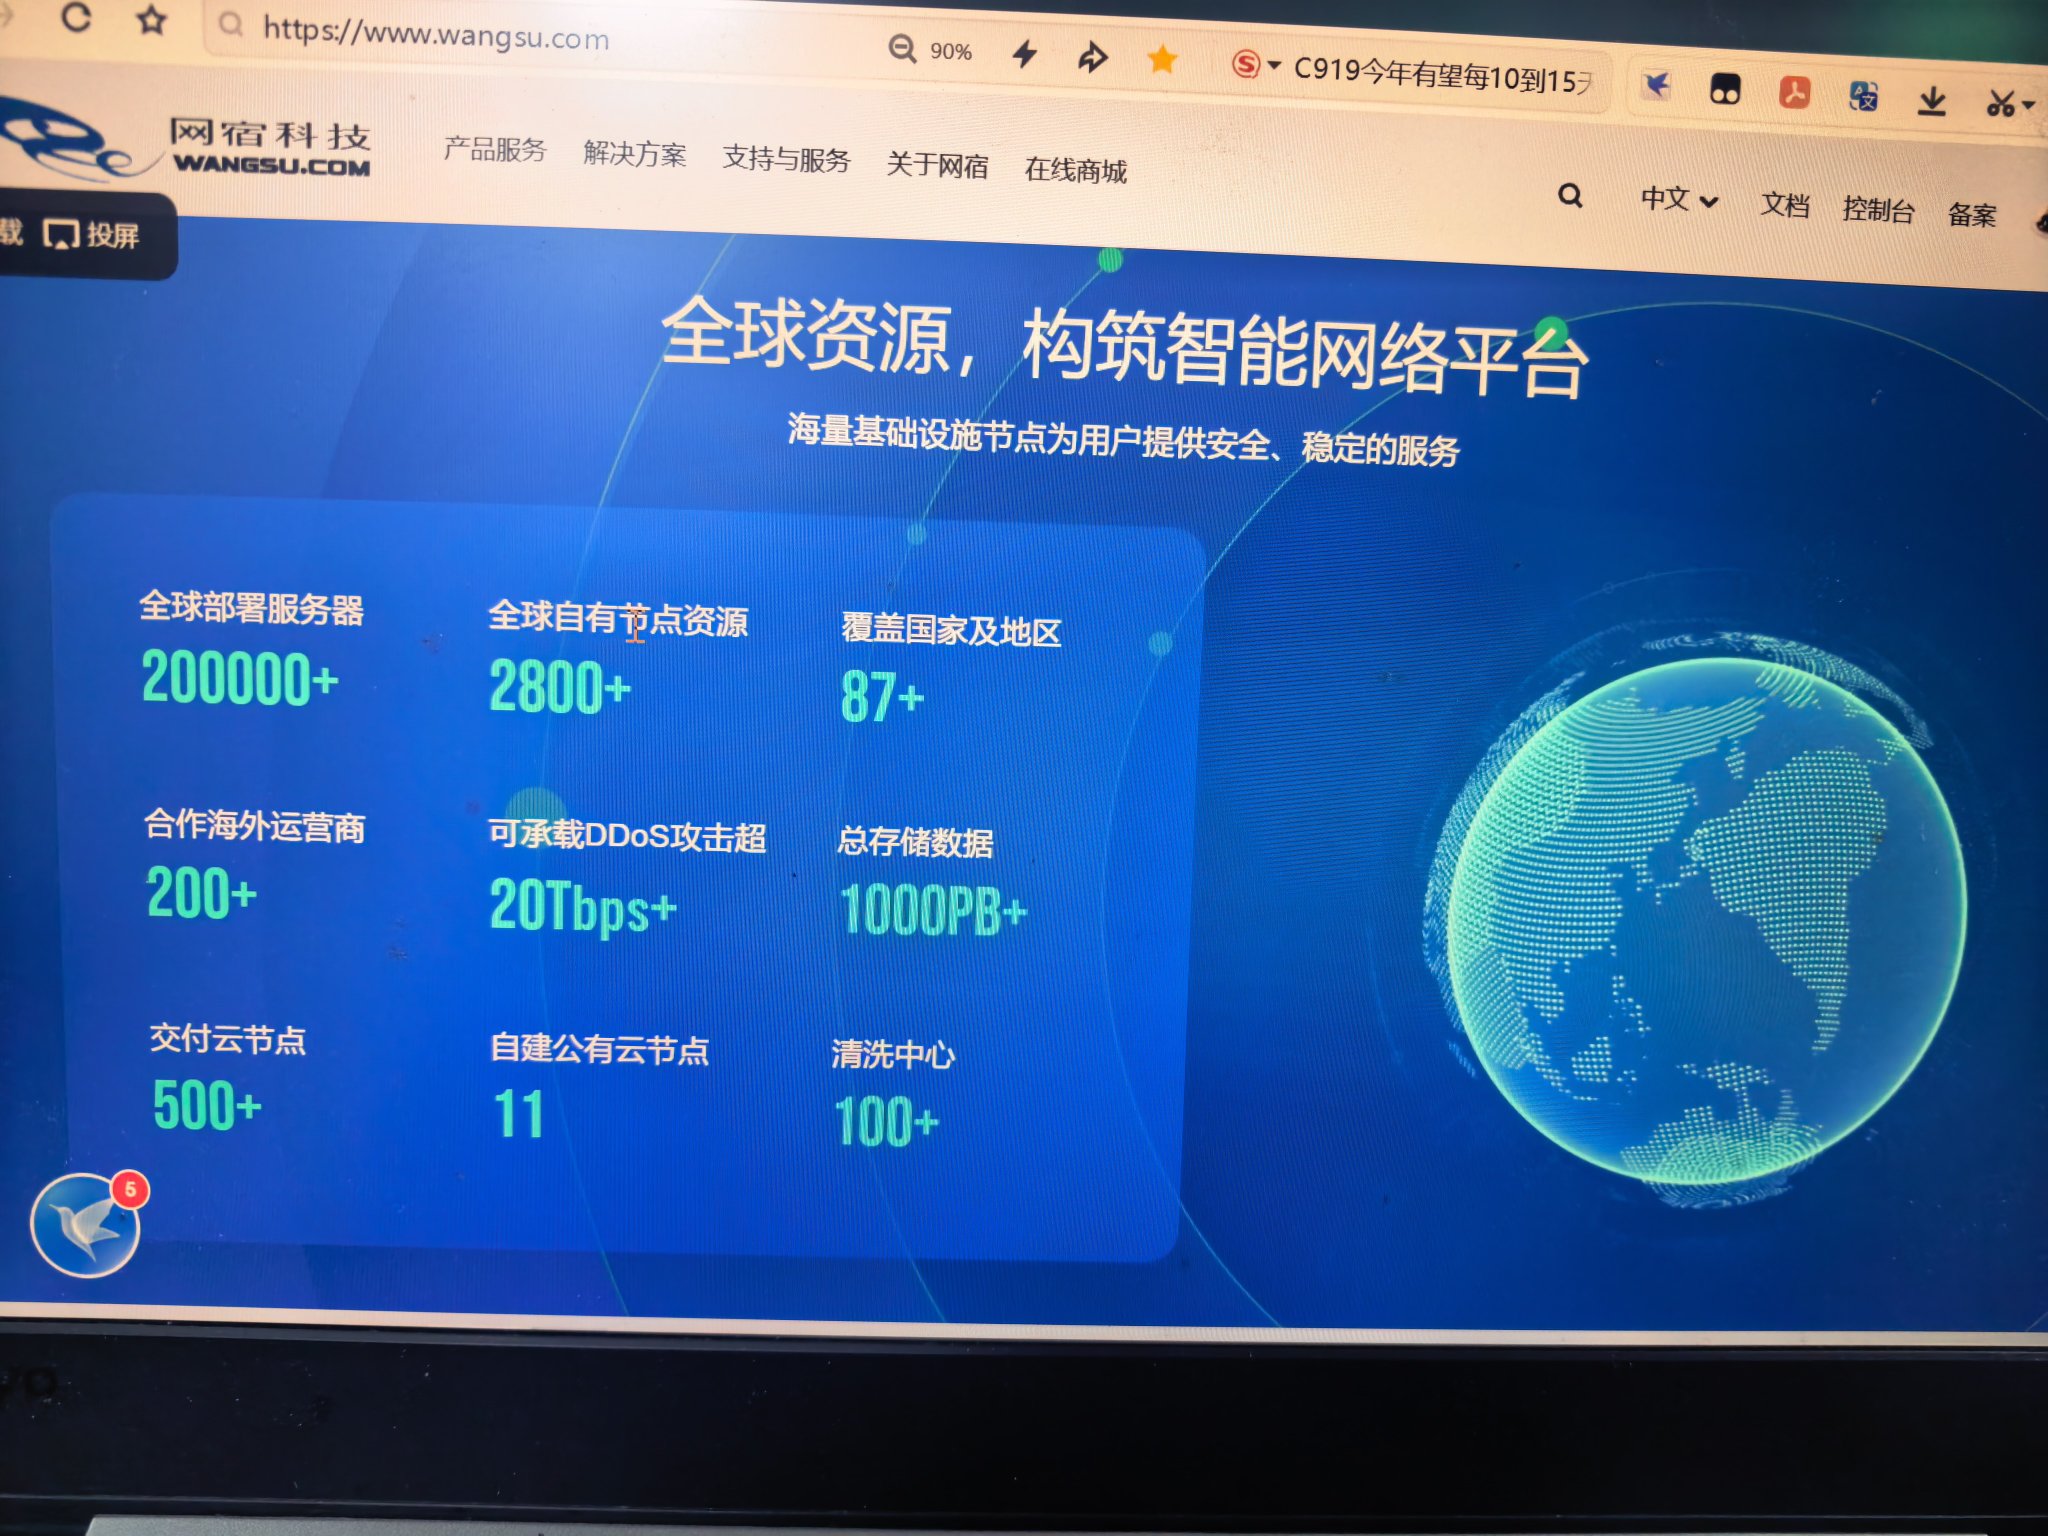Open the 解决方案 navigation menu
The width and height of the screenshot is (2048, 1536).
coord(634,154)
